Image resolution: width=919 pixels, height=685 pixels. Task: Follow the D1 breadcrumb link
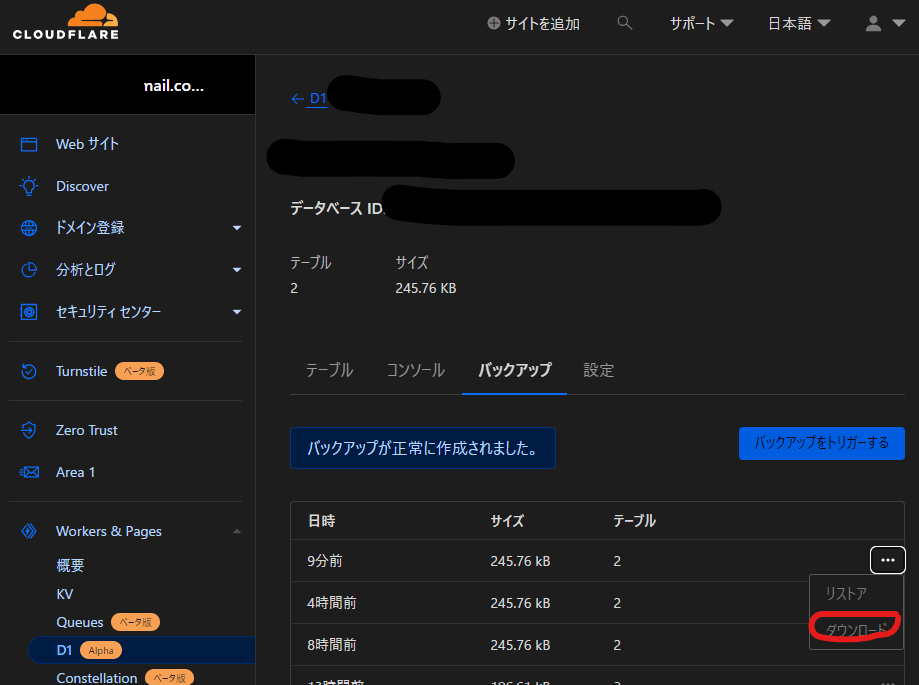318,98
